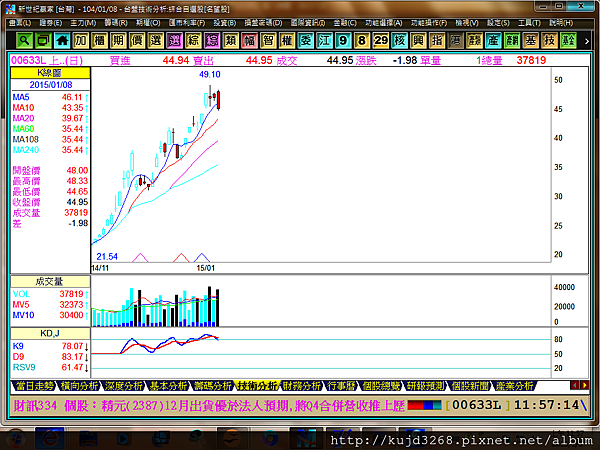Click the 基 toolbar icon
This screenshot has height=450, width=600.
530,41
